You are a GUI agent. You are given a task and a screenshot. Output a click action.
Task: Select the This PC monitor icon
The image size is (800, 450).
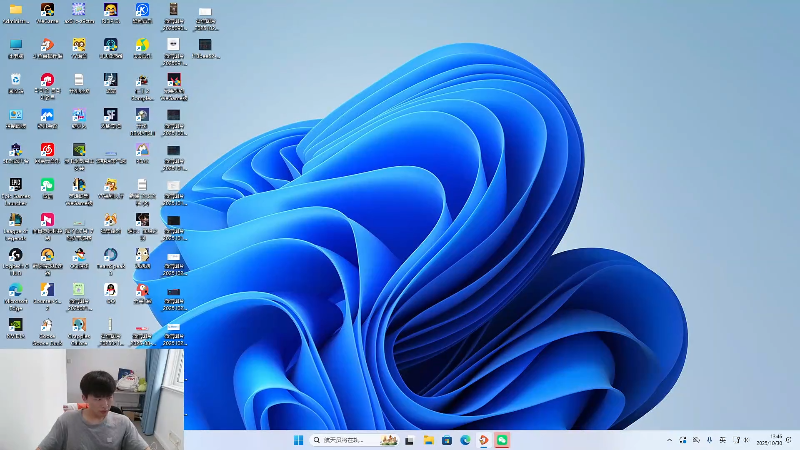(16, 45)
